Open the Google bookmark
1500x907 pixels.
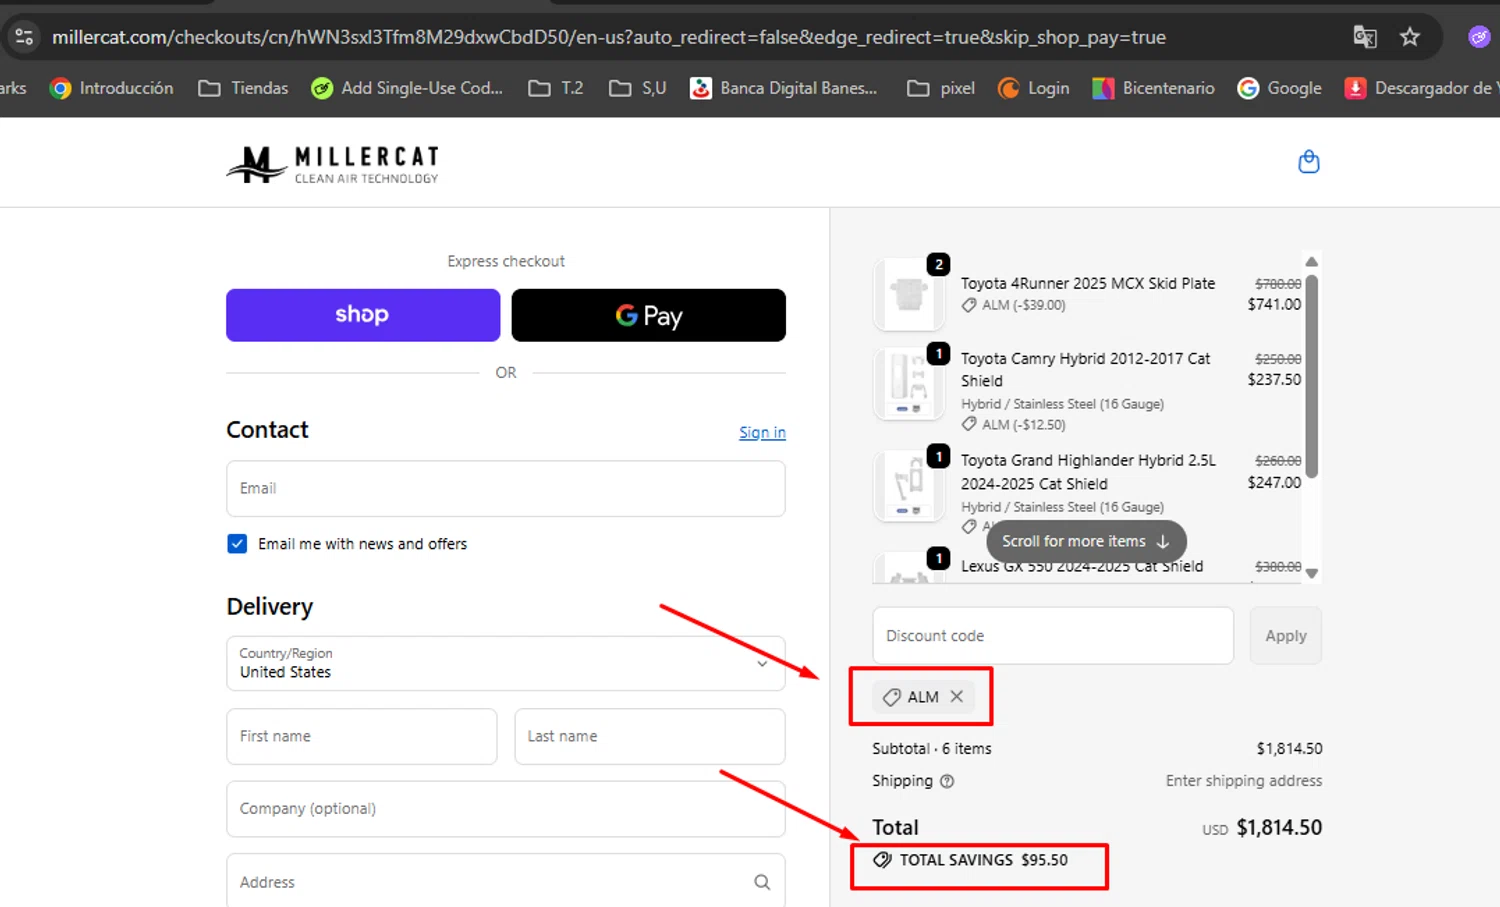1279,88
